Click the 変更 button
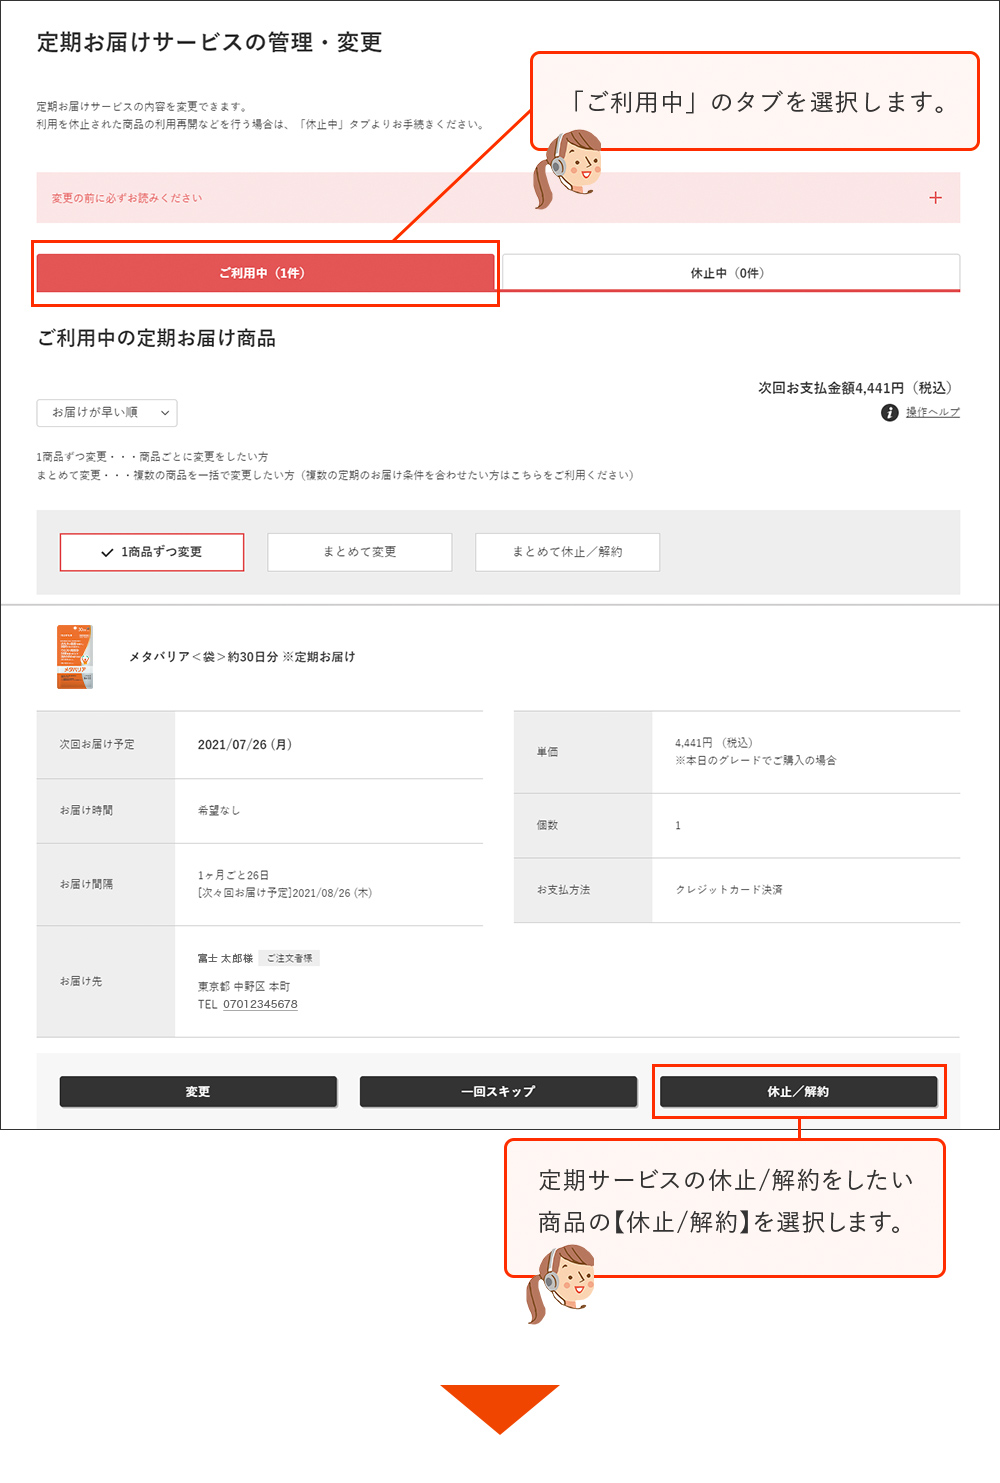The height and width of the screenshot is (1483, 1000). [x=198, y=1091]
